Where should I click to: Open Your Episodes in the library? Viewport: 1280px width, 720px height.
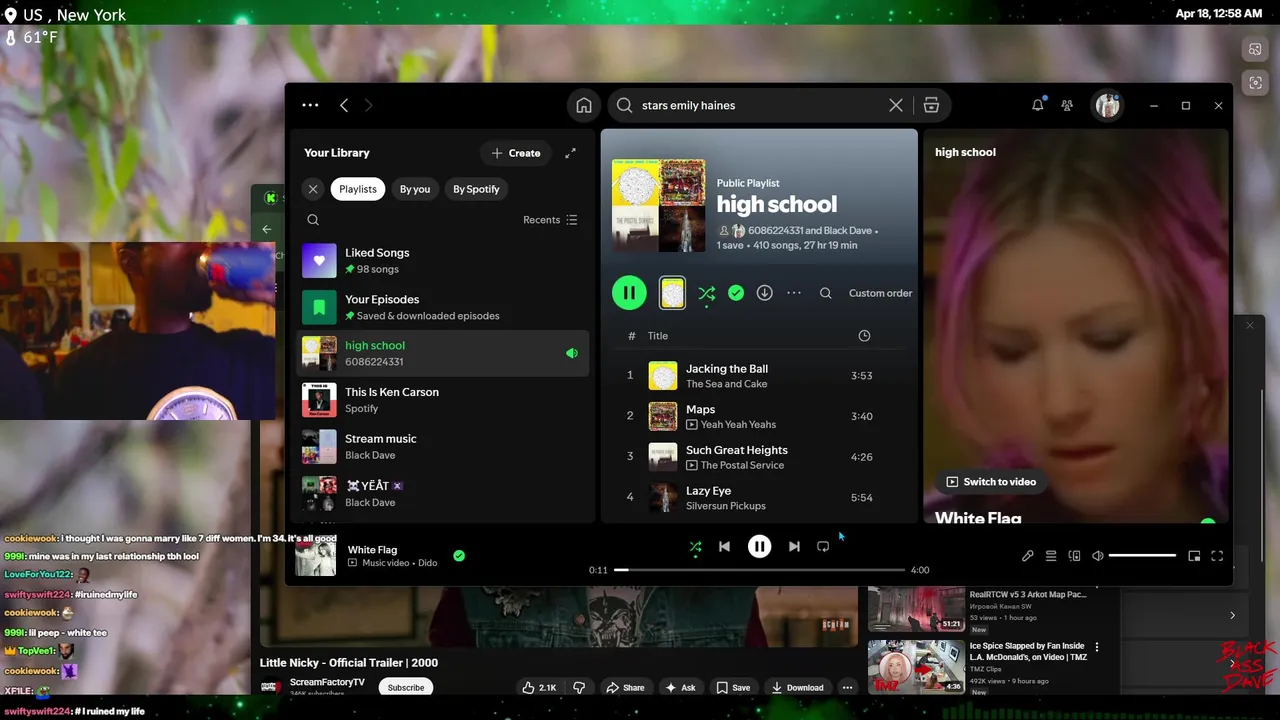(444, 307)
